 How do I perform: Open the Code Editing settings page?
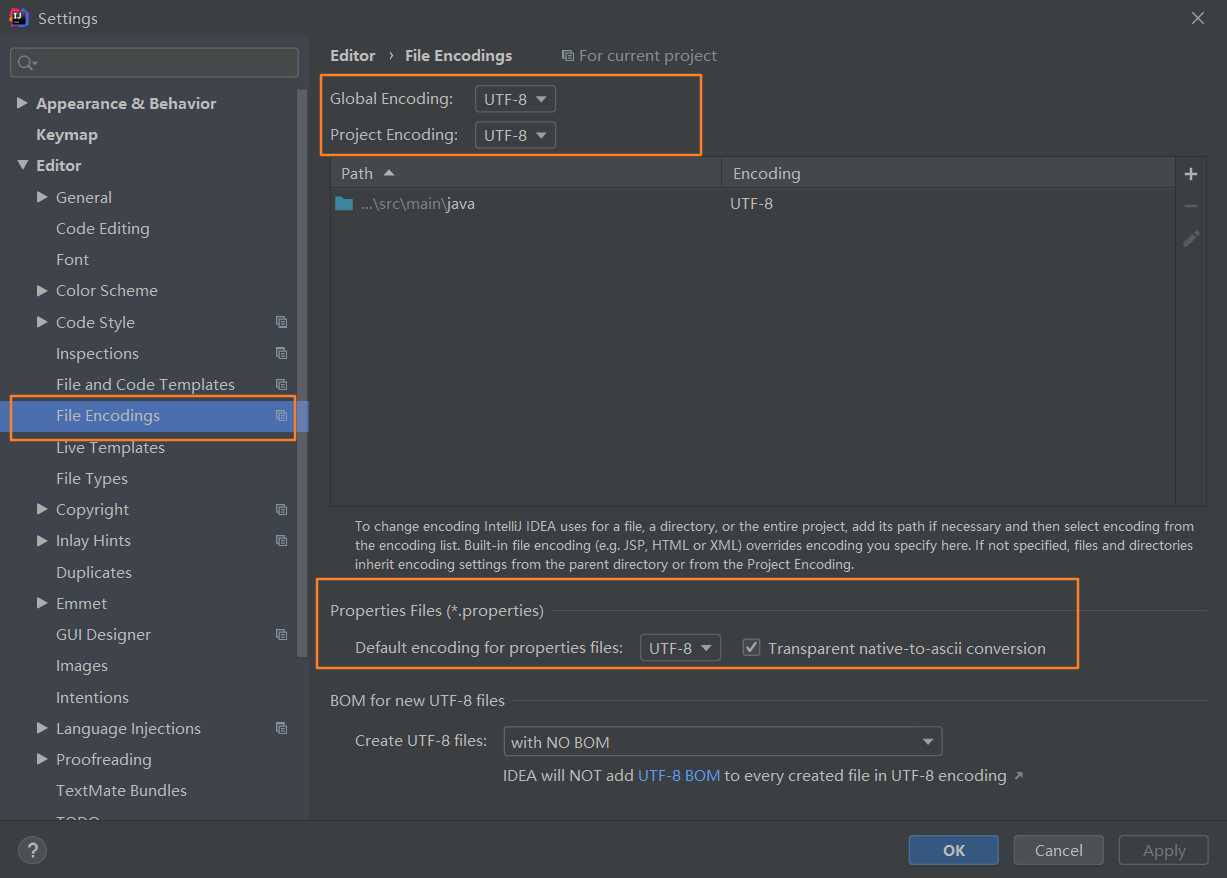(x=102, y=228)
